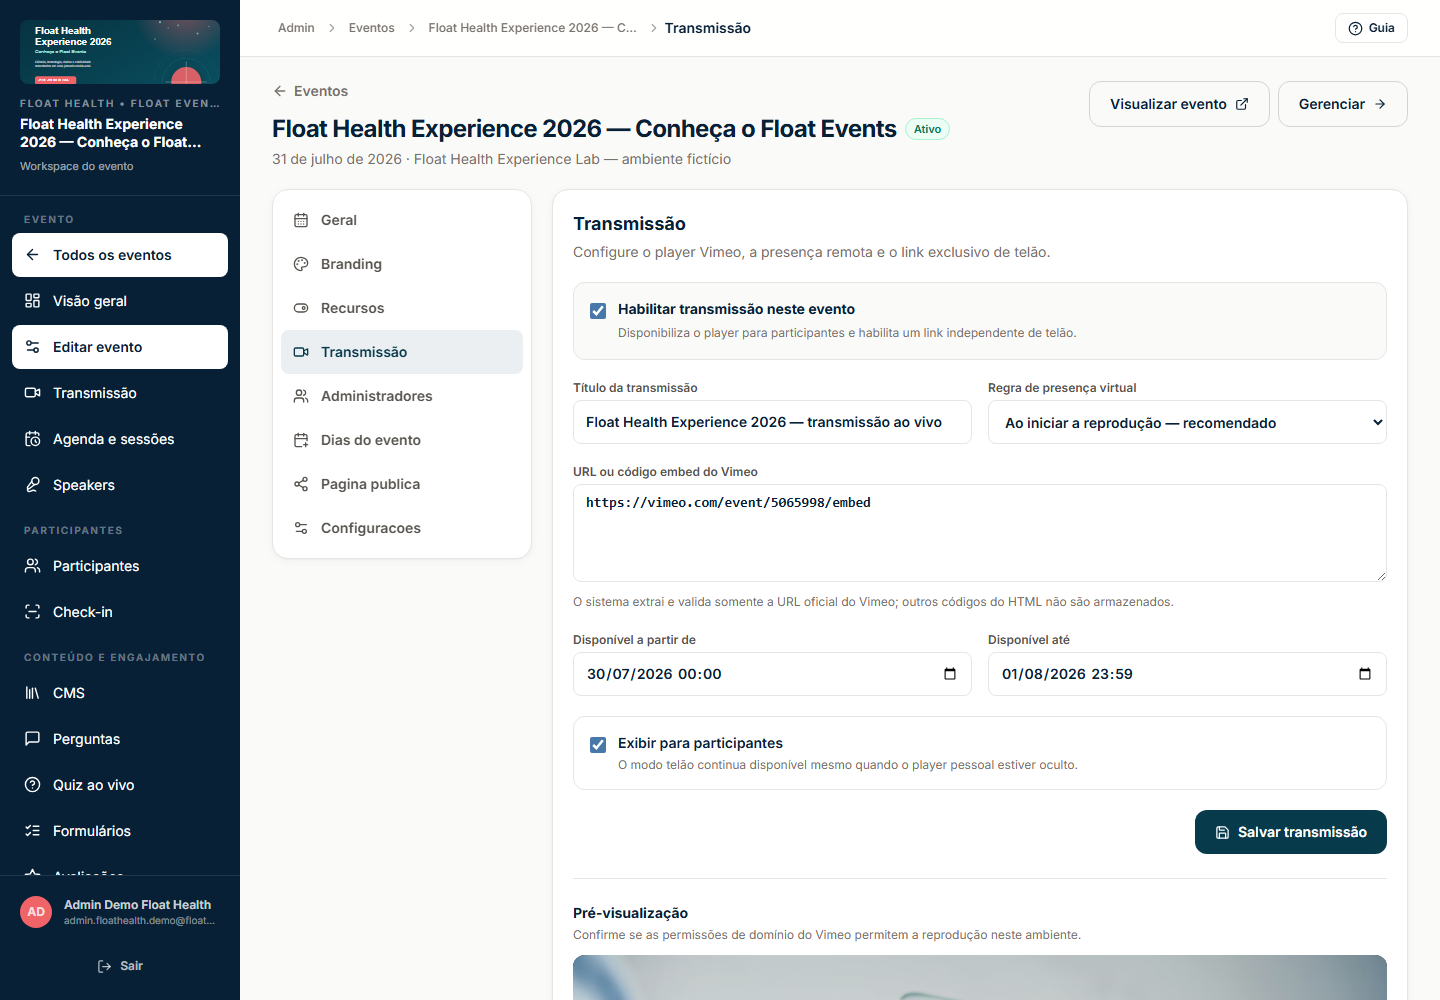
Task: Toggle Exibir para participantes checkbox
Action: click(598, 745)
